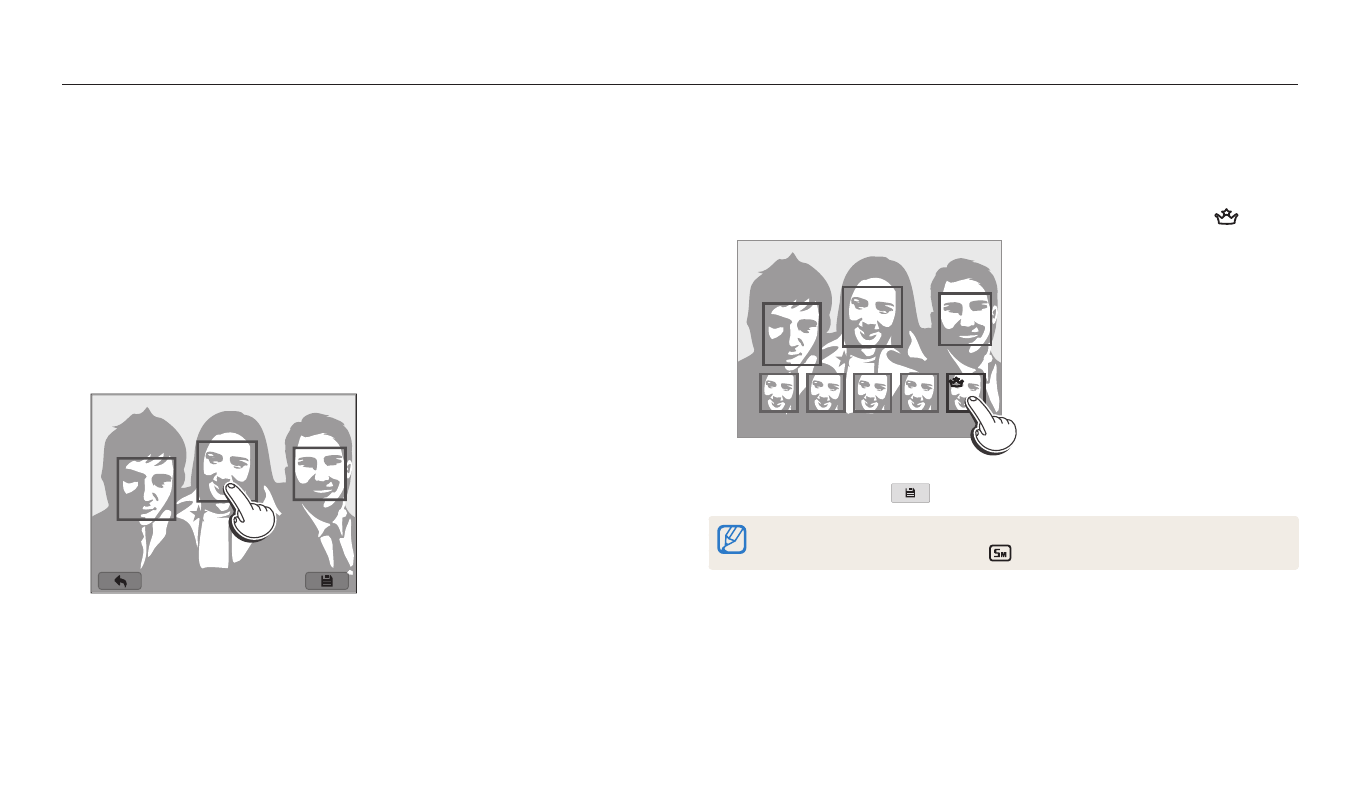
Task: Tap the back arrow button in left preview
Action: (120, 581)
